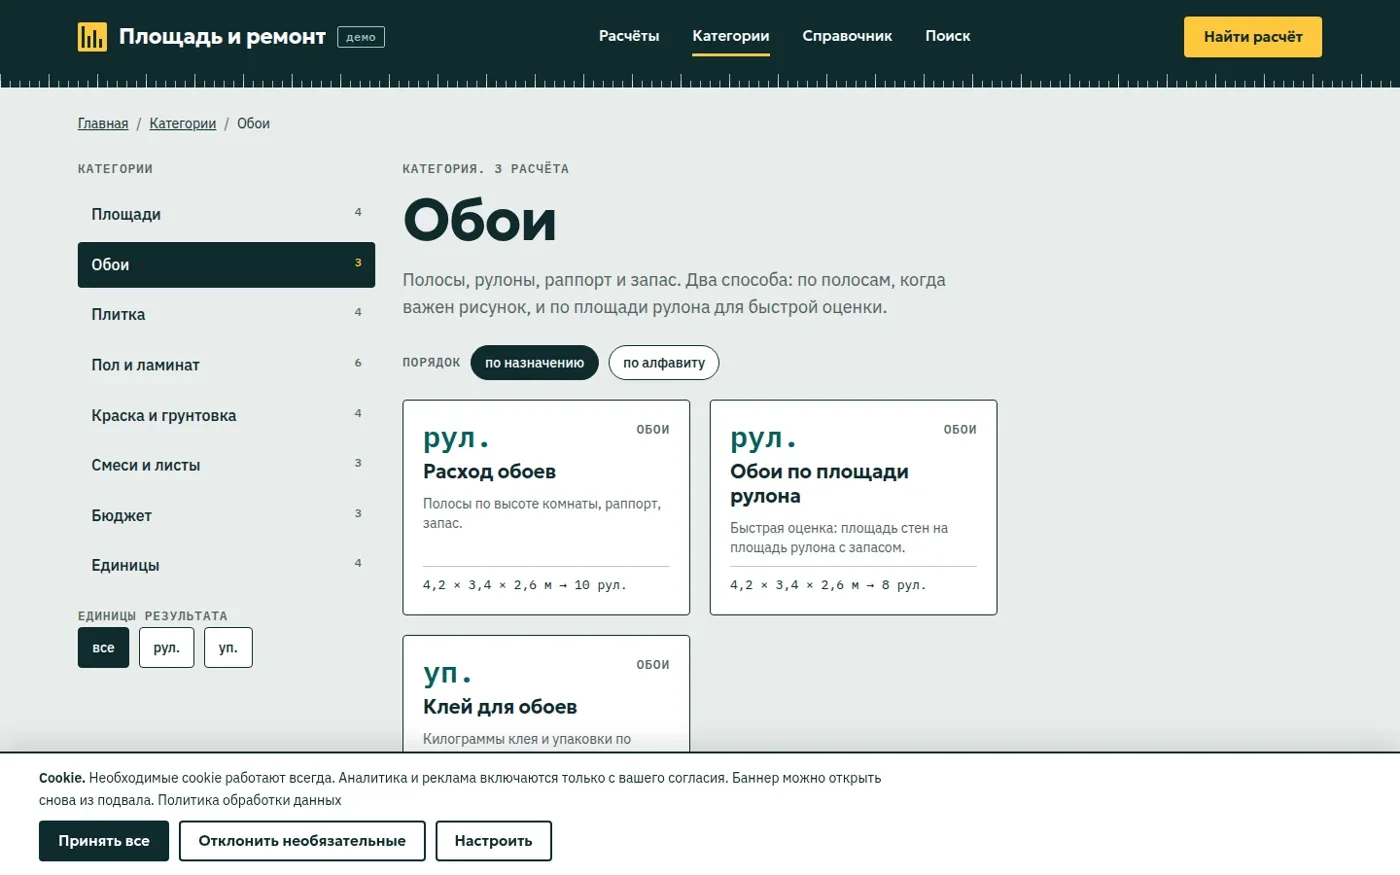
Task: Filter results by уп. unit
Action: 228,648
